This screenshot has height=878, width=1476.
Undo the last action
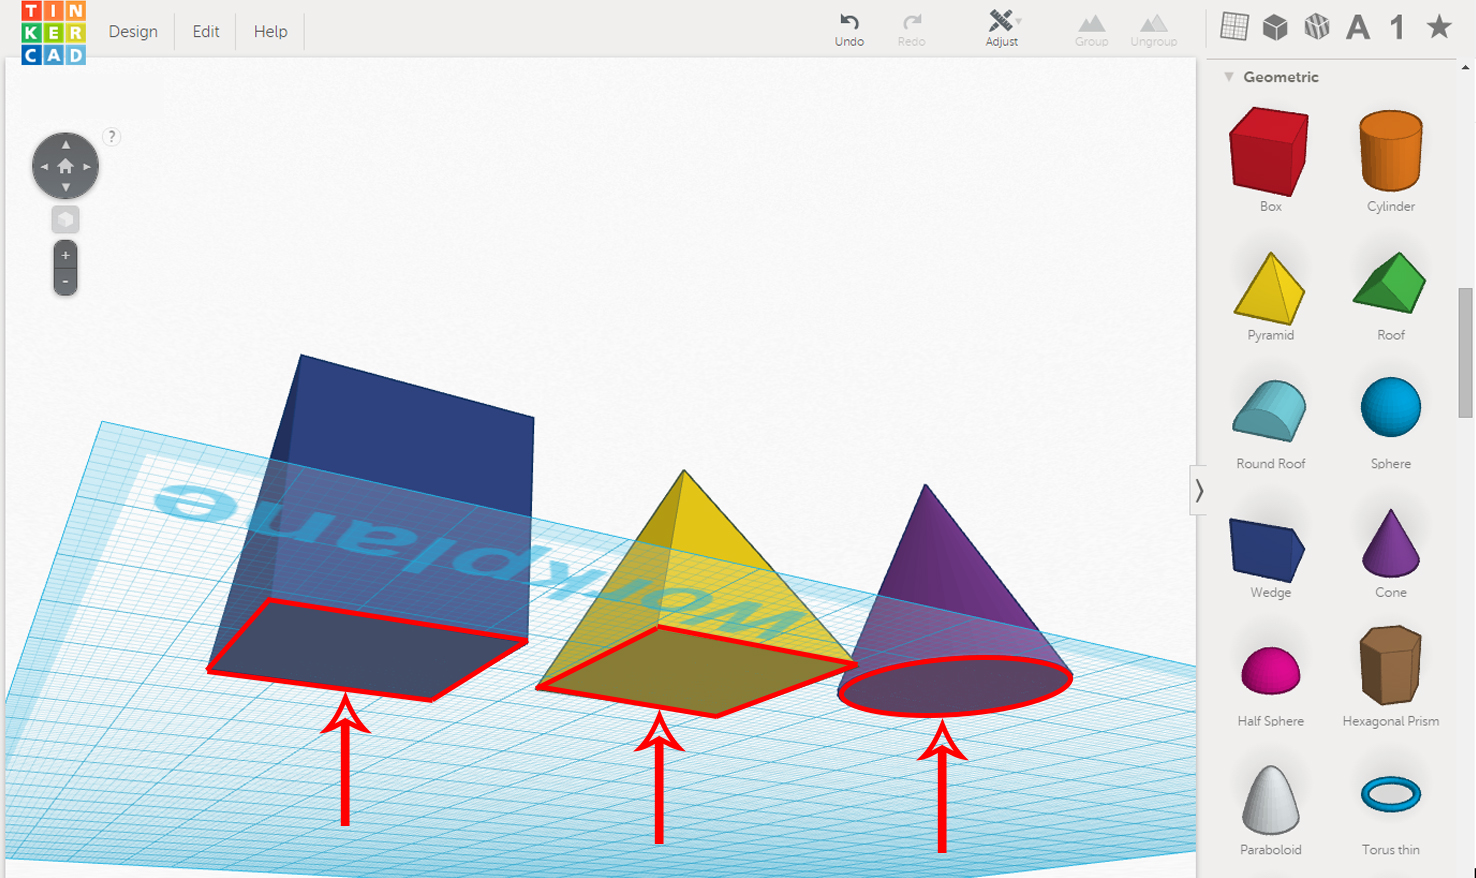coord(849,29)
